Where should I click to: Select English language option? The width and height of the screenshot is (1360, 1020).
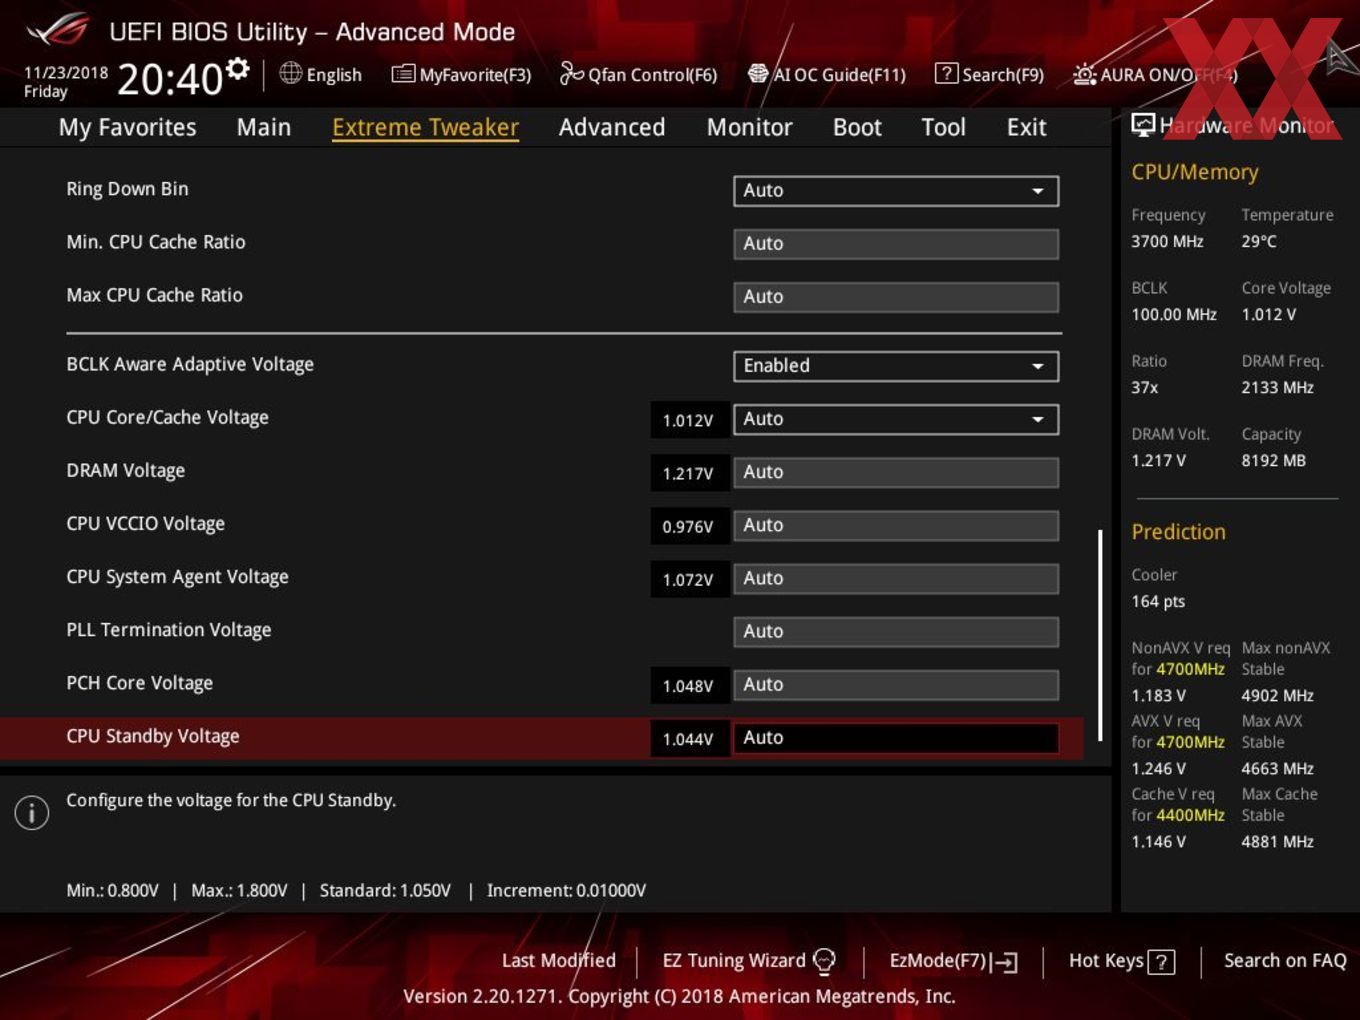[334, 75]
